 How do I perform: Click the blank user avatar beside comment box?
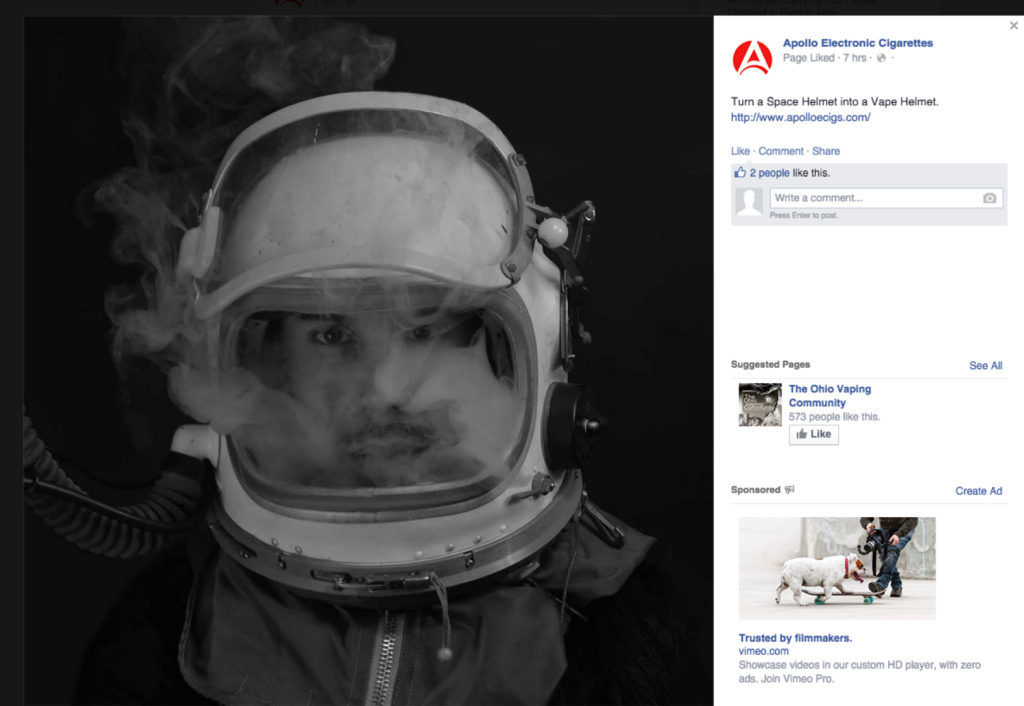point(748,202)
